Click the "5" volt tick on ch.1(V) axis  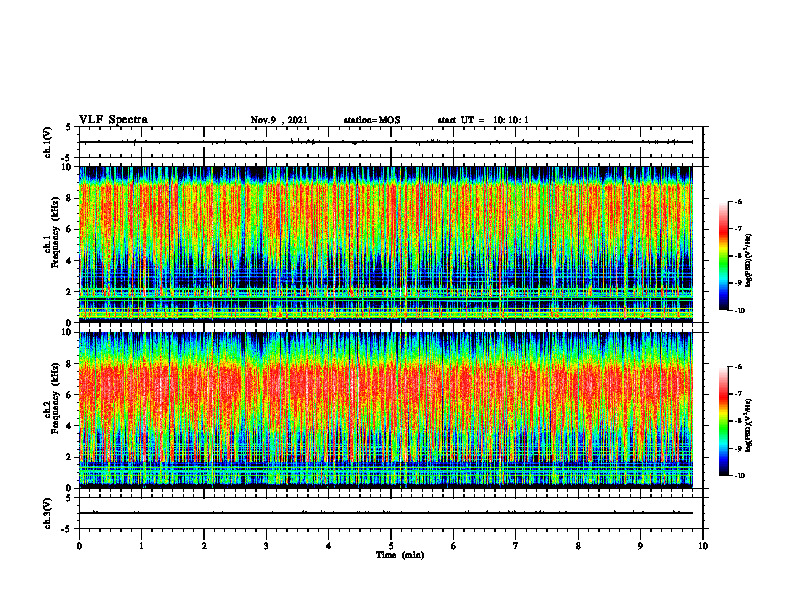coord(70,127)
